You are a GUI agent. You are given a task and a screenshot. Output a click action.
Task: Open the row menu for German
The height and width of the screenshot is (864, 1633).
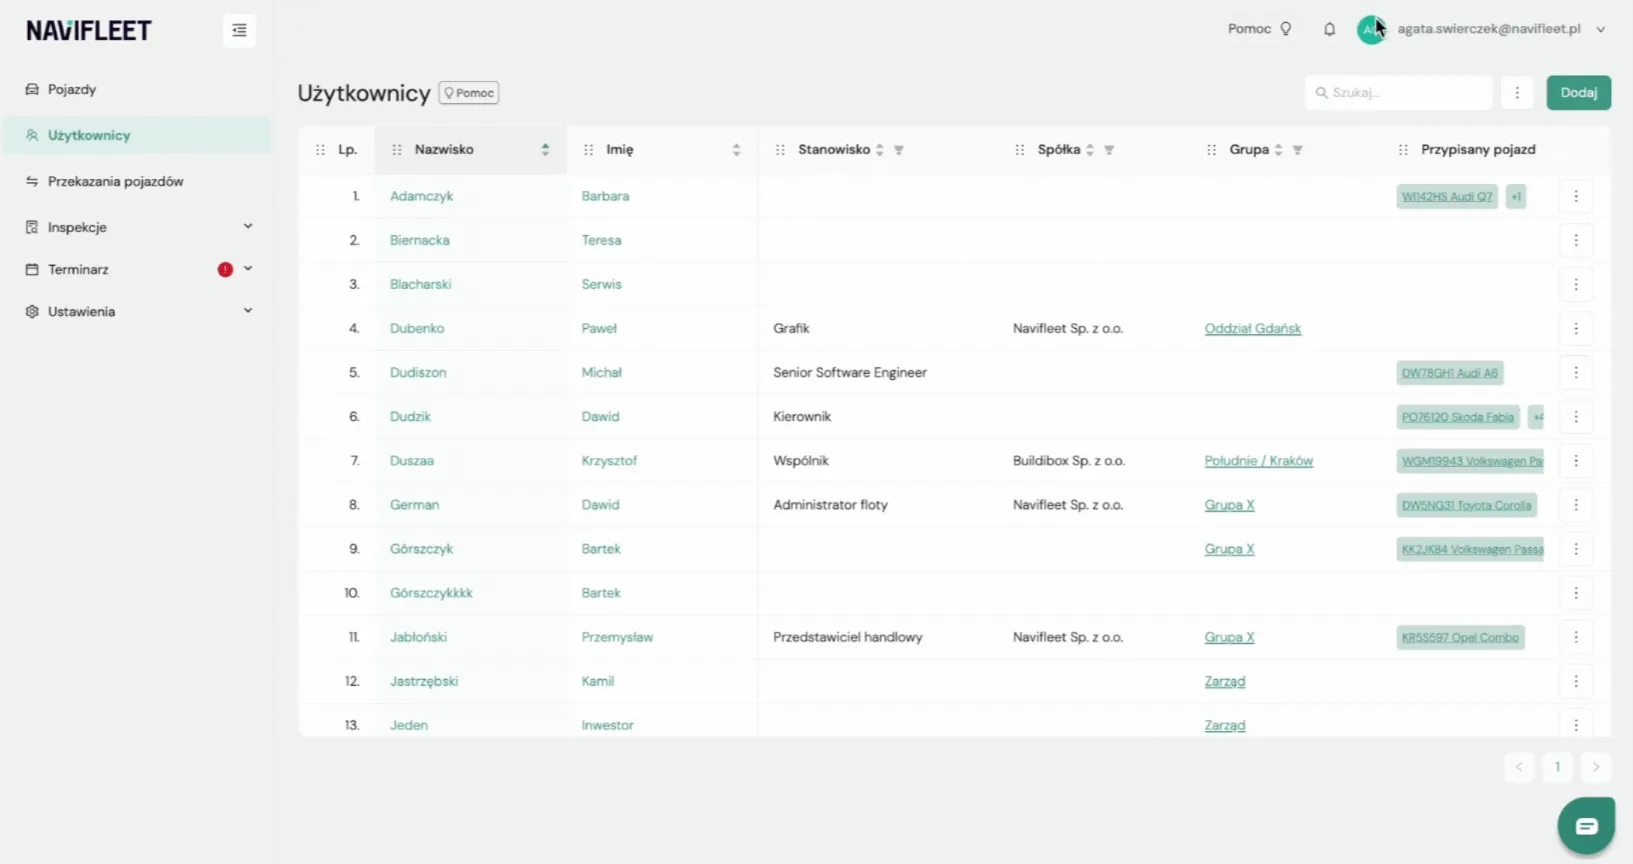1576,505
